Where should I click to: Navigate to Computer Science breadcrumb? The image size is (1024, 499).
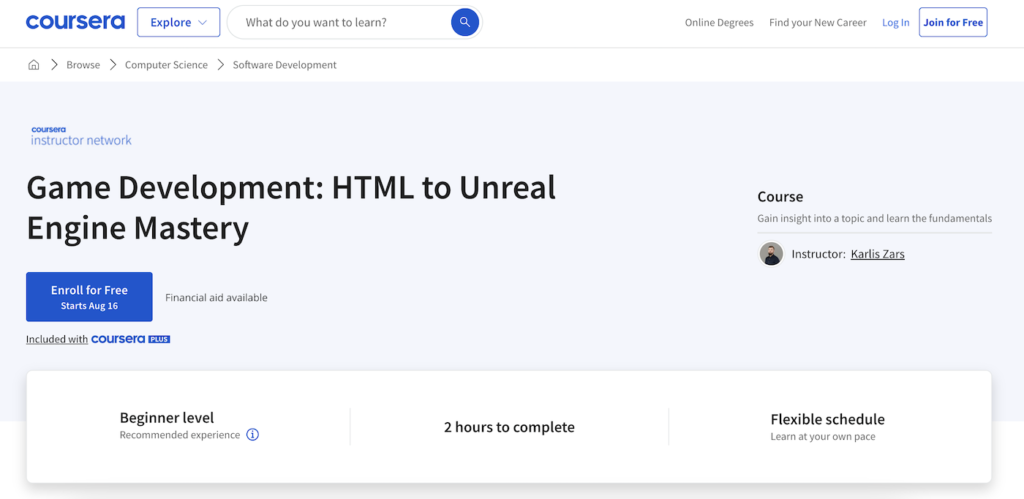[166, 65]
